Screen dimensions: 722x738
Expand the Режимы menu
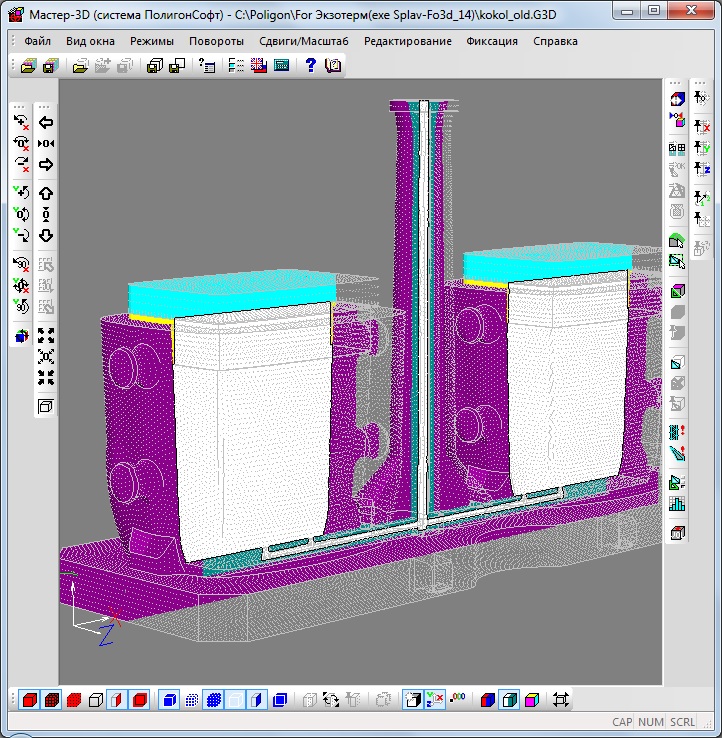tap(151, 42)
